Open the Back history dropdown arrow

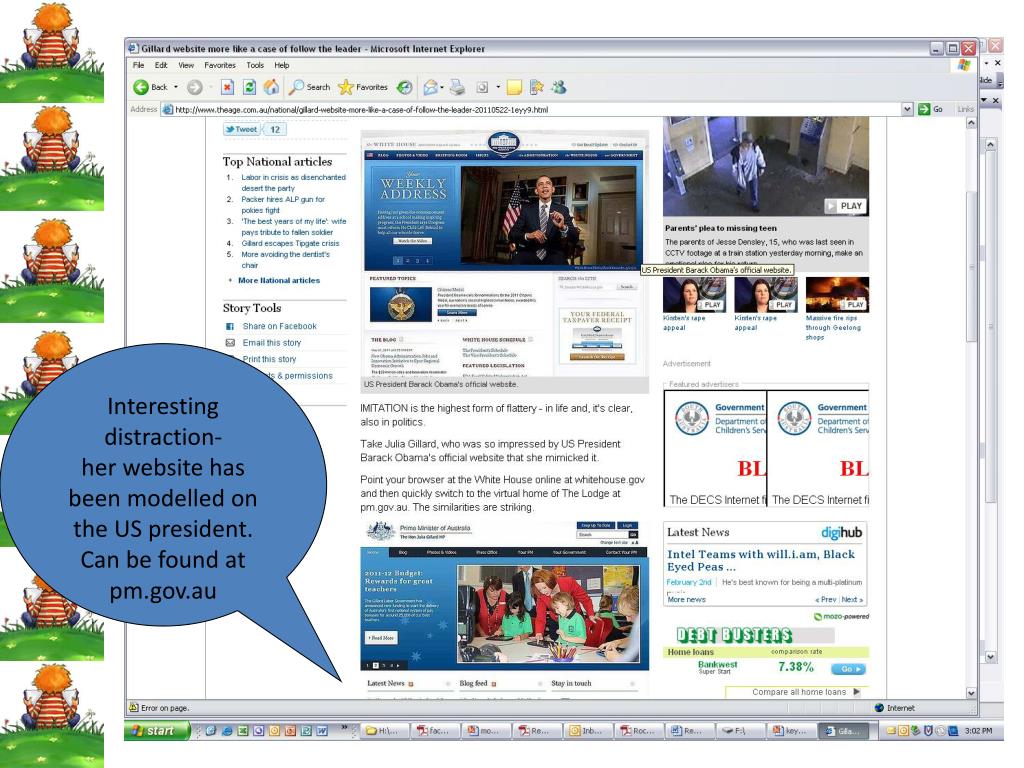pos(176,87)
